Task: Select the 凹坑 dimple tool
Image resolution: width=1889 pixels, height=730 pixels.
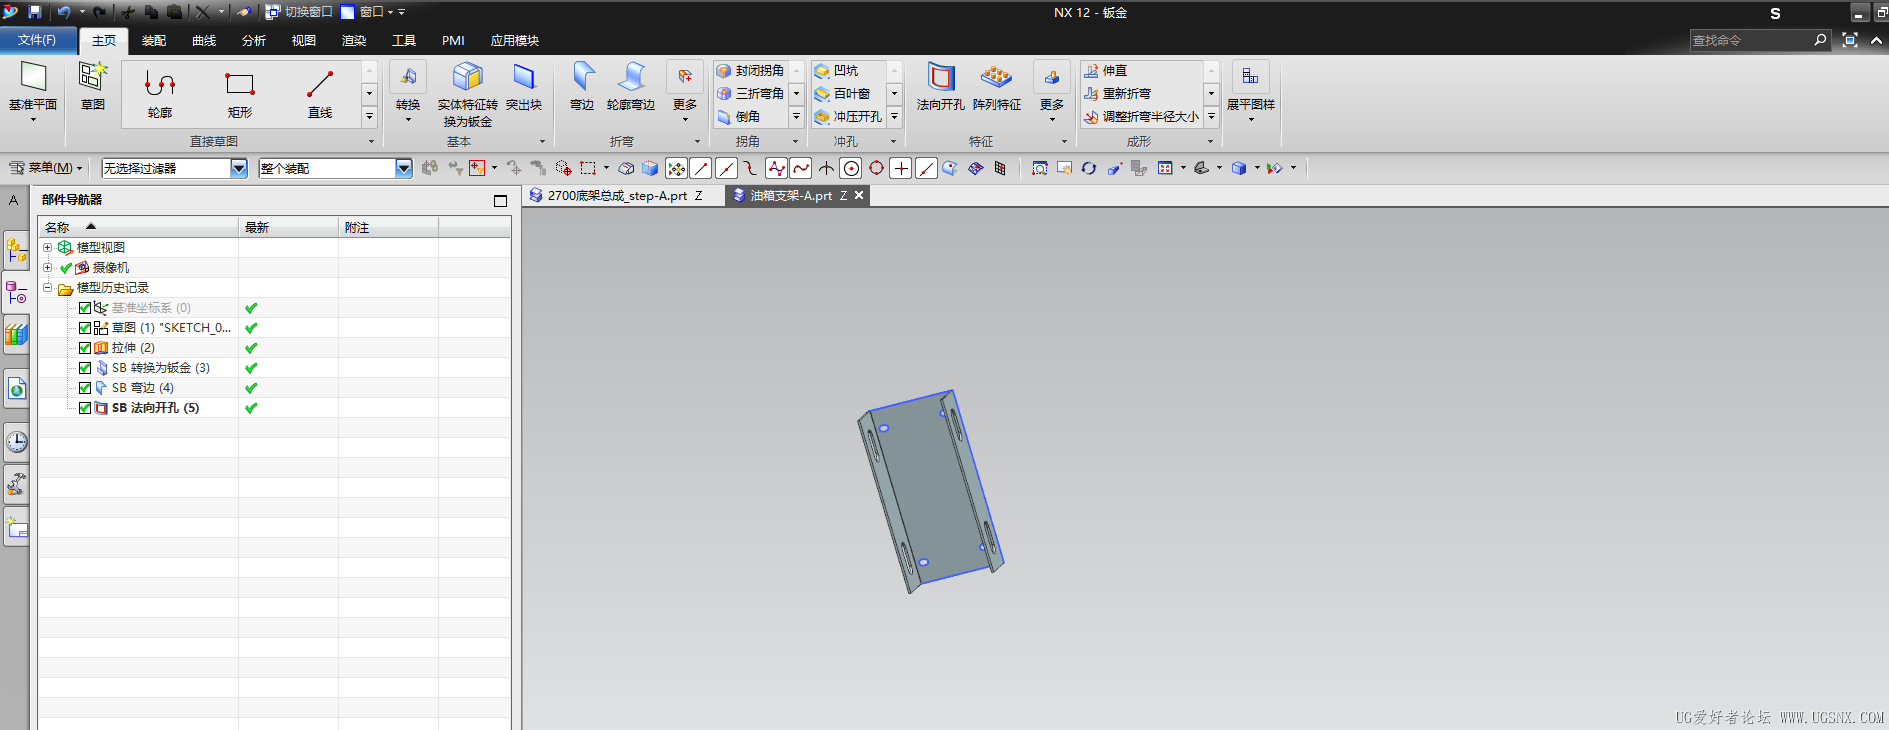Action: pos(837,71)
